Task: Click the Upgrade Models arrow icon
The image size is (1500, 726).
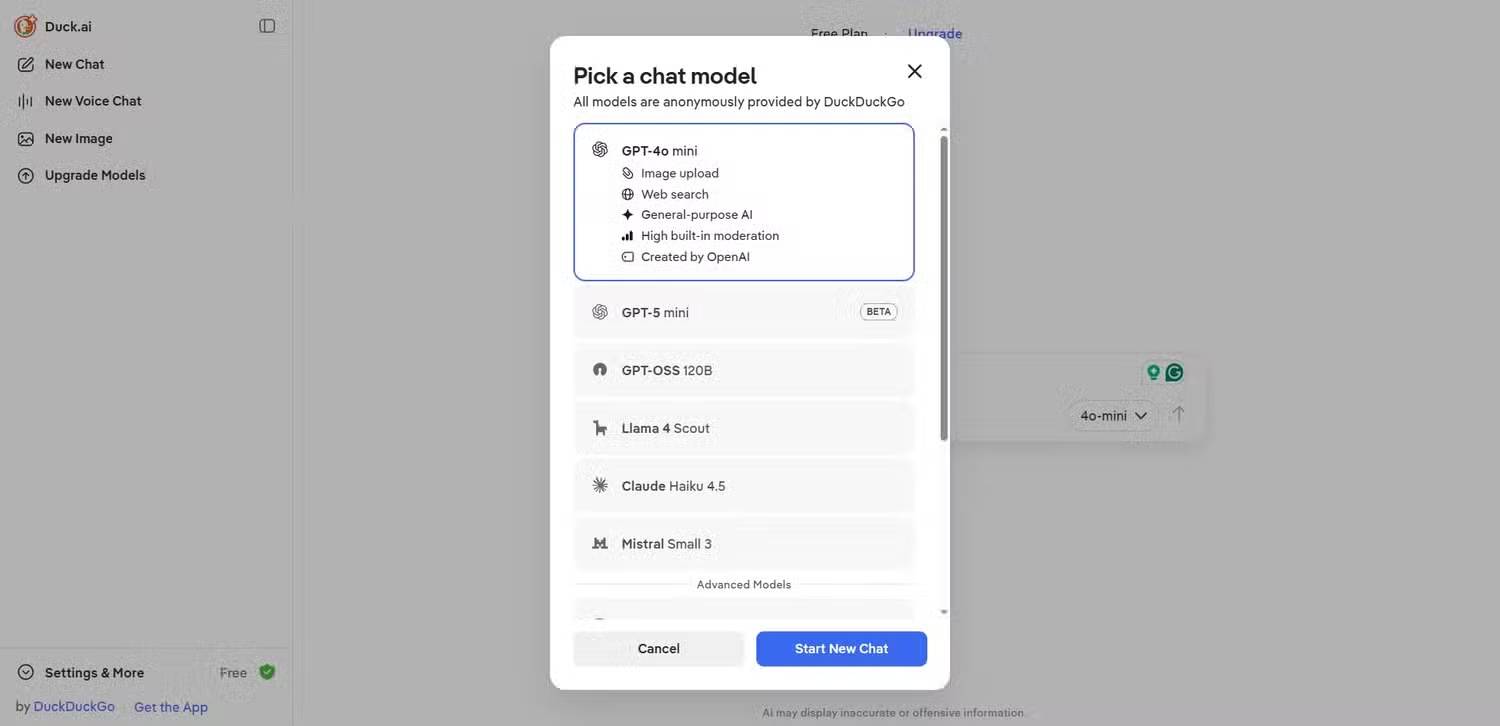Action: coord(26,176)
